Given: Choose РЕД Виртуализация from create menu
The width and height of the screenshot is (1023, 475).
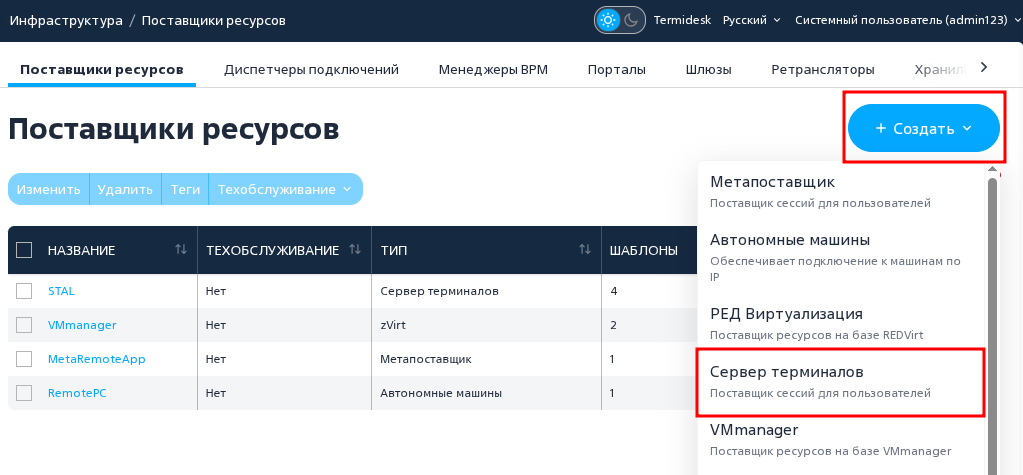Looking at the screenshot, I should (x=841, y=324).
